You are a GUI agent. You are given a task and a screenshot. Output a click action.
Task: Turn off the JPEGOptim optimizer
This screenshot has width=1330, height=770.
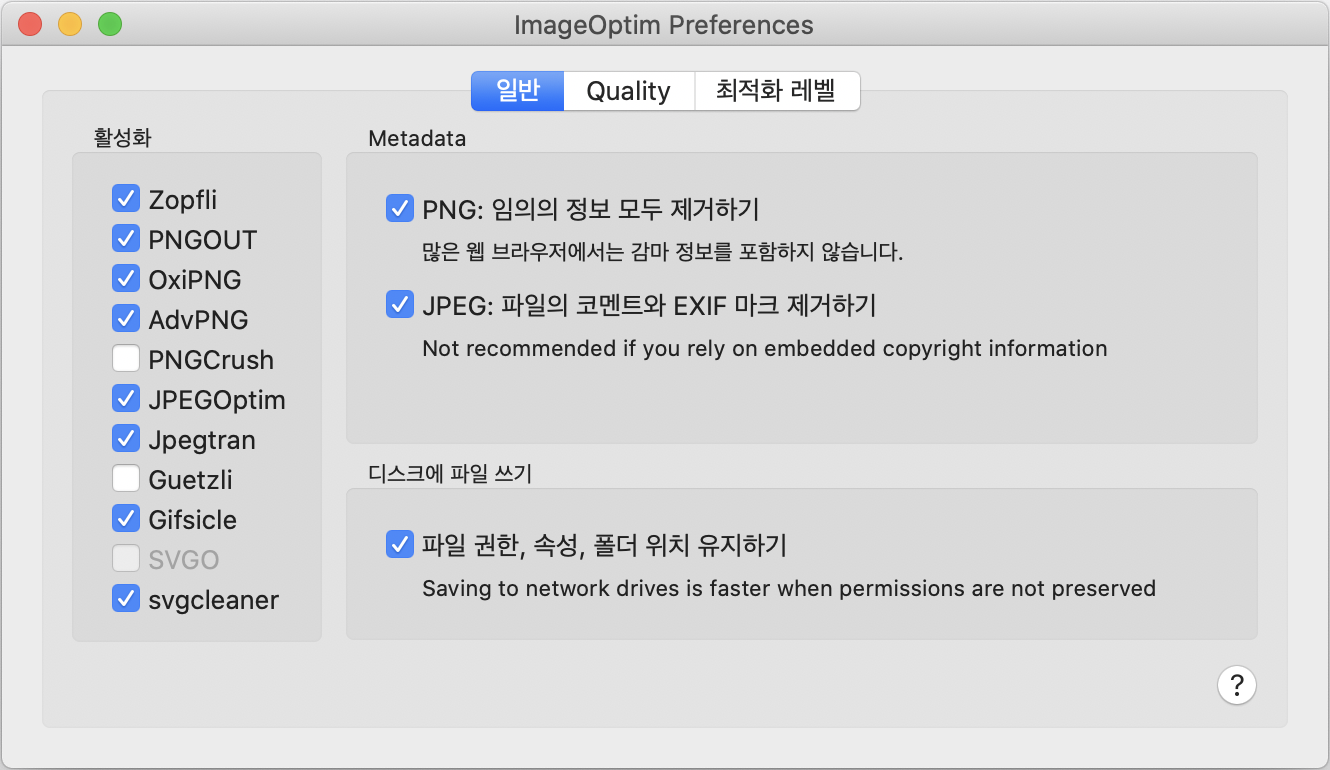(x=126, y=398)
